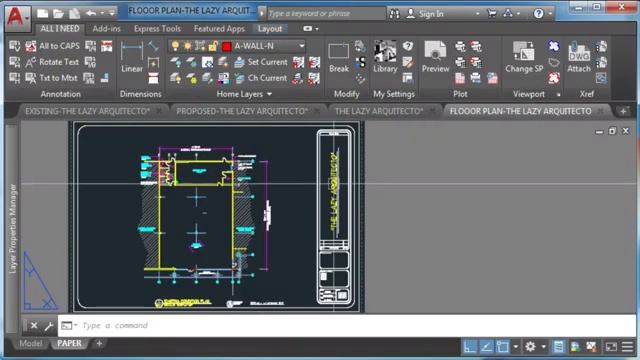The image size is (640, 360).
Task: Click the Undo arrow icon
Action: 91,13
